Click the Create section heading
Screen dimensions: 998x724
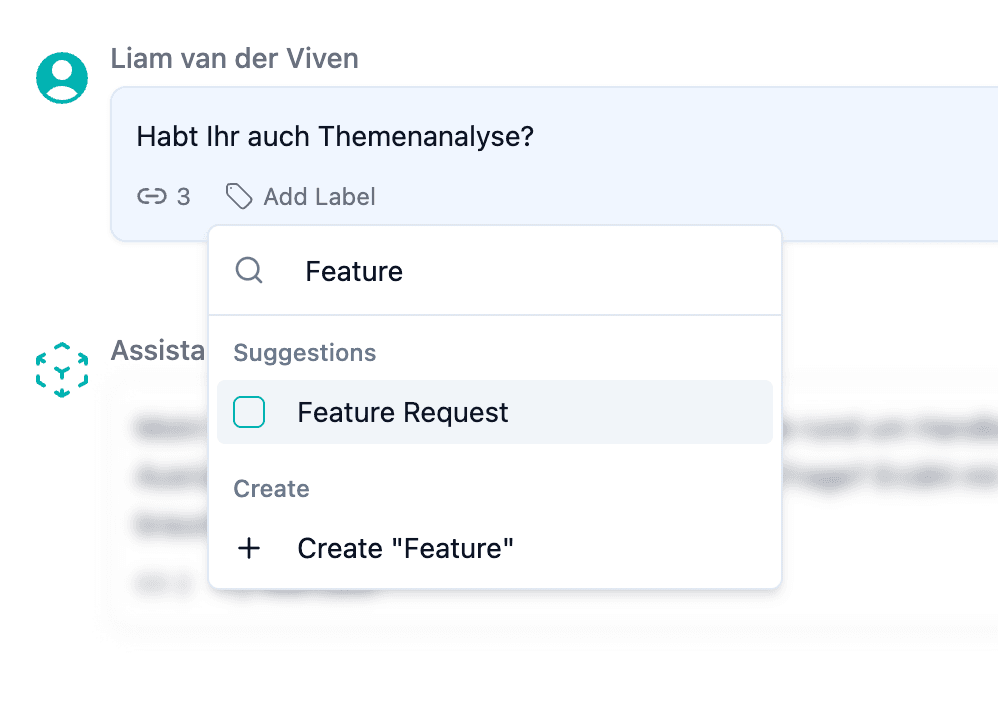[271, 489]
